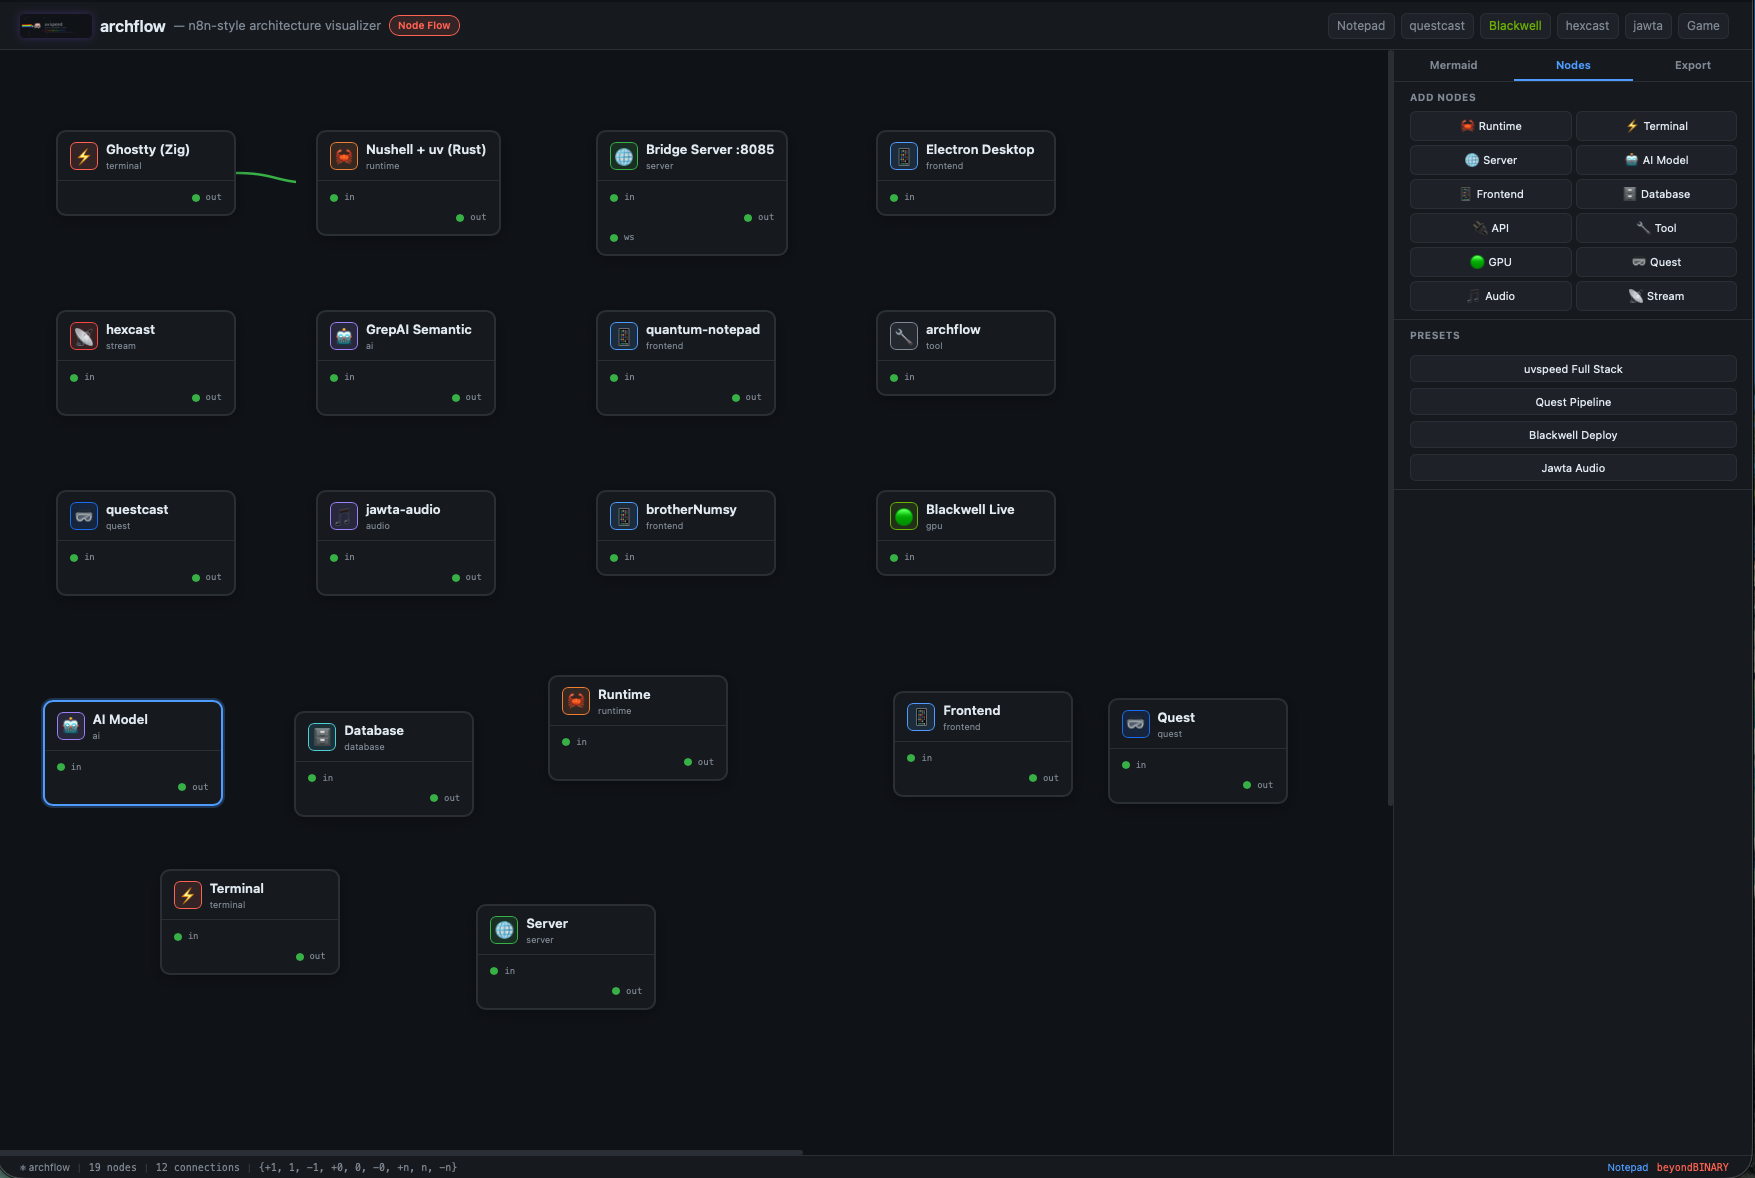Add a Server node using the globe icon
This screenshot has height=1178, width=1755.
coord(1471,160)
